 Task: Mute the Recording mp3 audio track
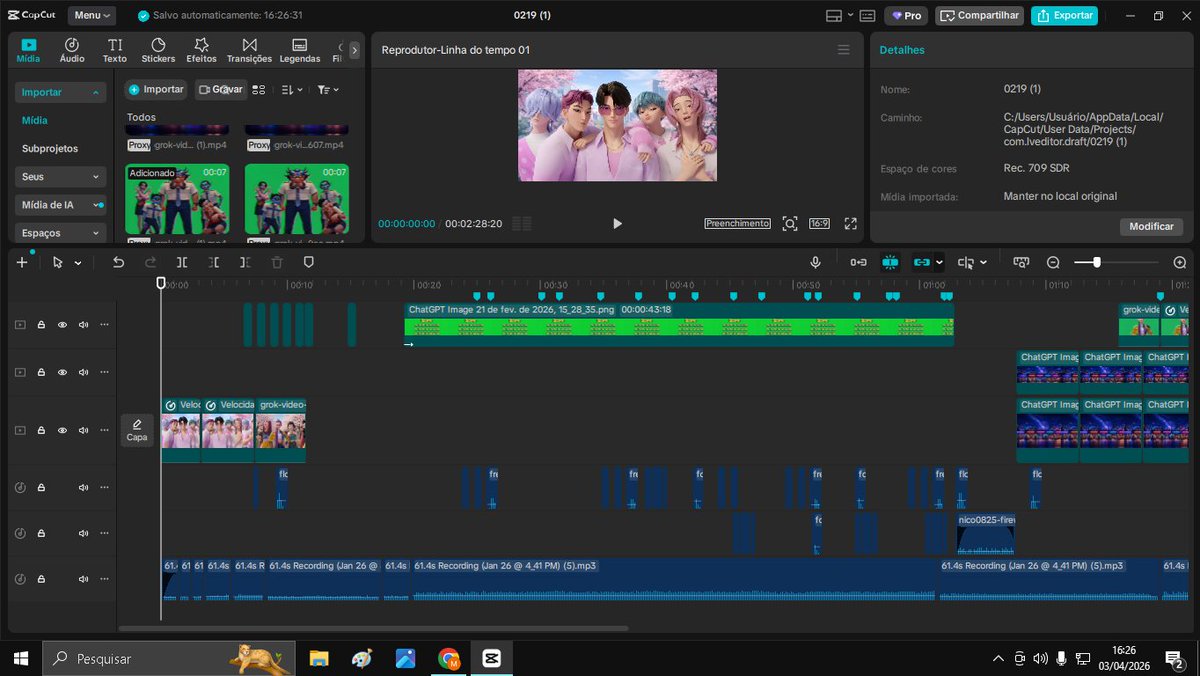[x=83, y=579]
